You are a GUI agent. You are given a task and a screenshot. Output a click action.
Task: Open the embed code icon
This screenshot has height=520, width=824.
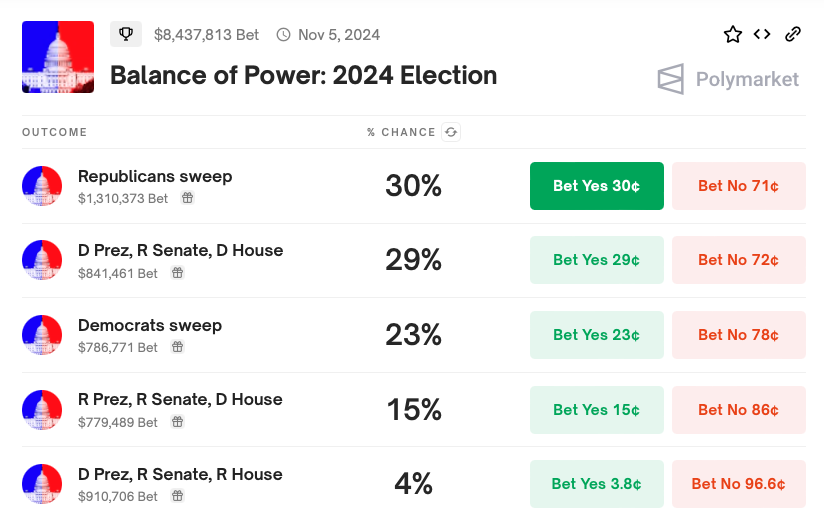(762, 34)
